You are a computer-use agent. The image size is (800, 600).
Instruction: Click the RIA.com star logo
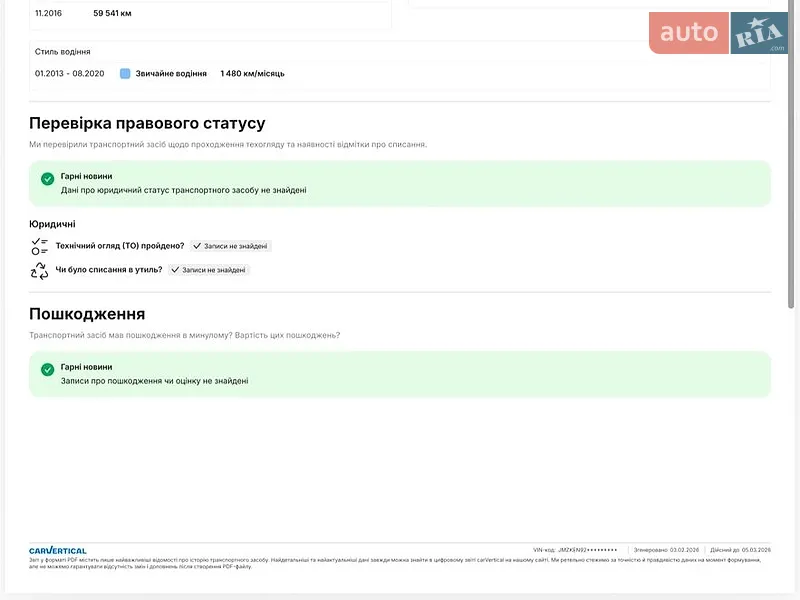coord(759,33)
